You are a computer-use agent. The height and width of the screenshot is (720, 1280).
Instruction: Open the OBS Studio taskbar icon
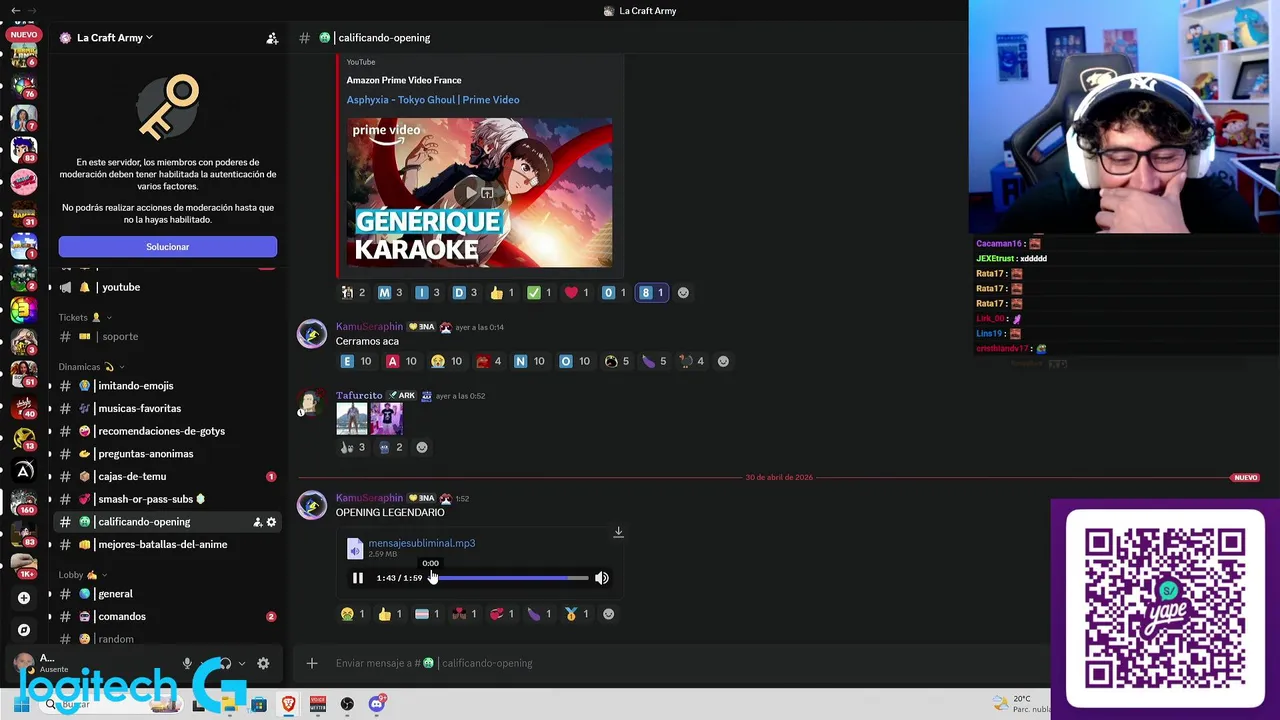[347, 704]
